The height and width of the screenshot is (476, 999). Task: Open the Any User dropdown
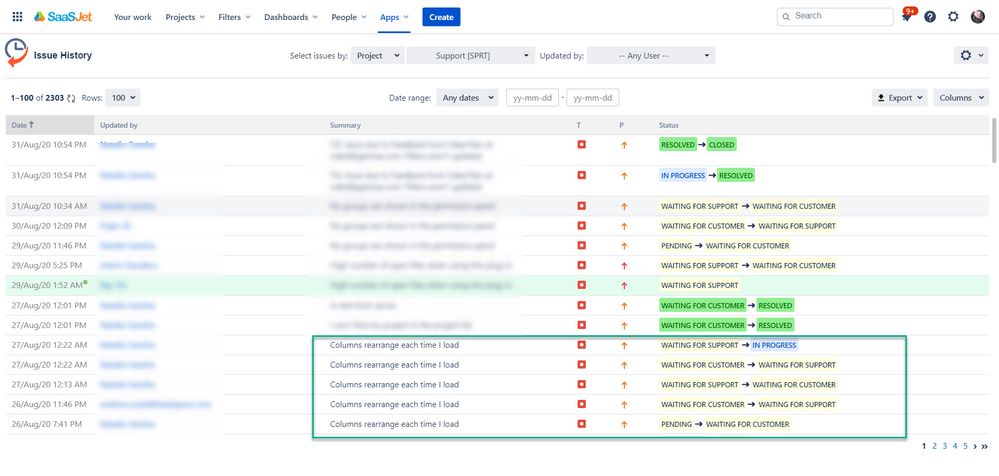651,56
